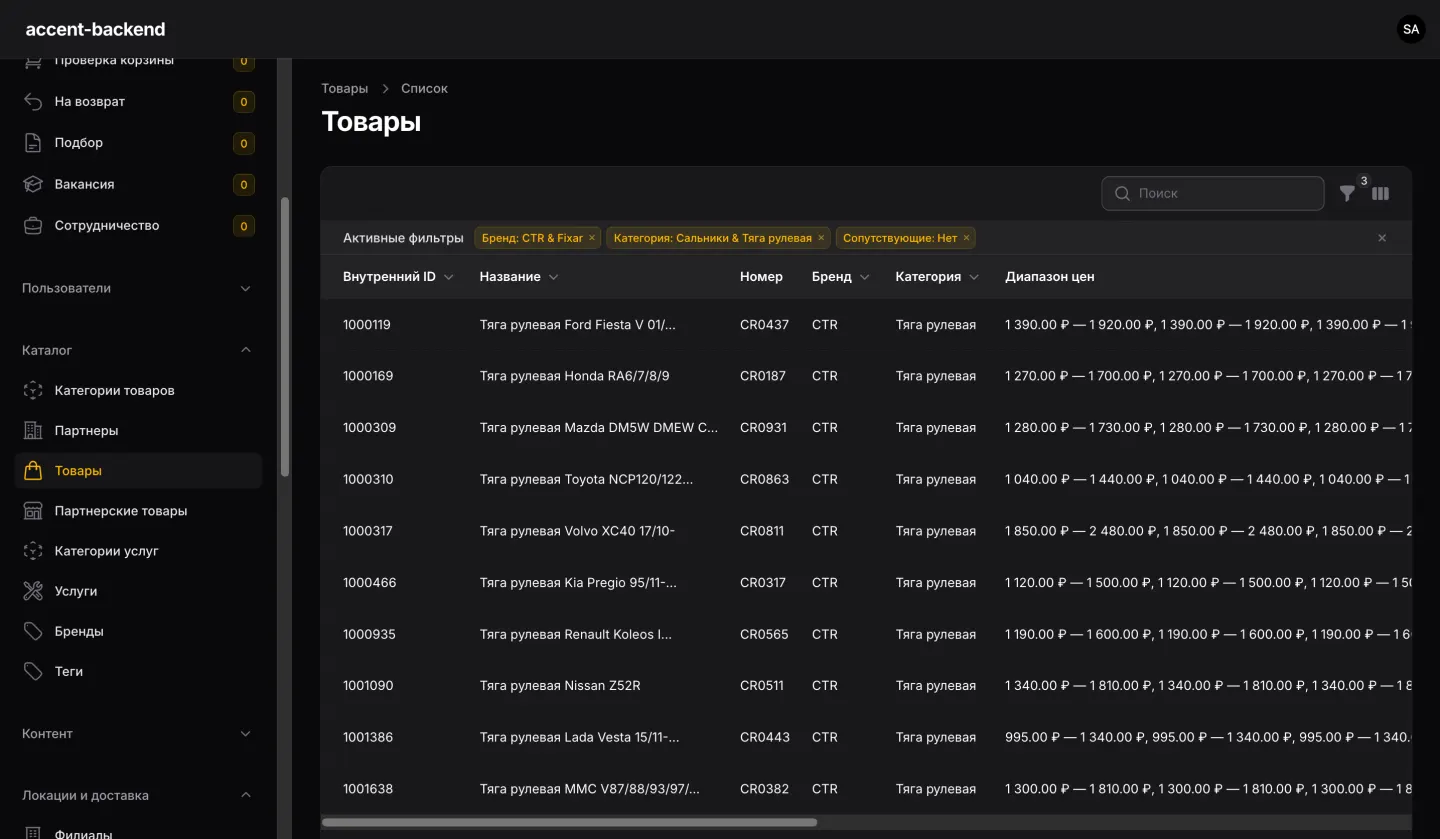Remove the Бренд: CTR & Fixar filter
This screenshot has height=839, width=1440.
592,238
